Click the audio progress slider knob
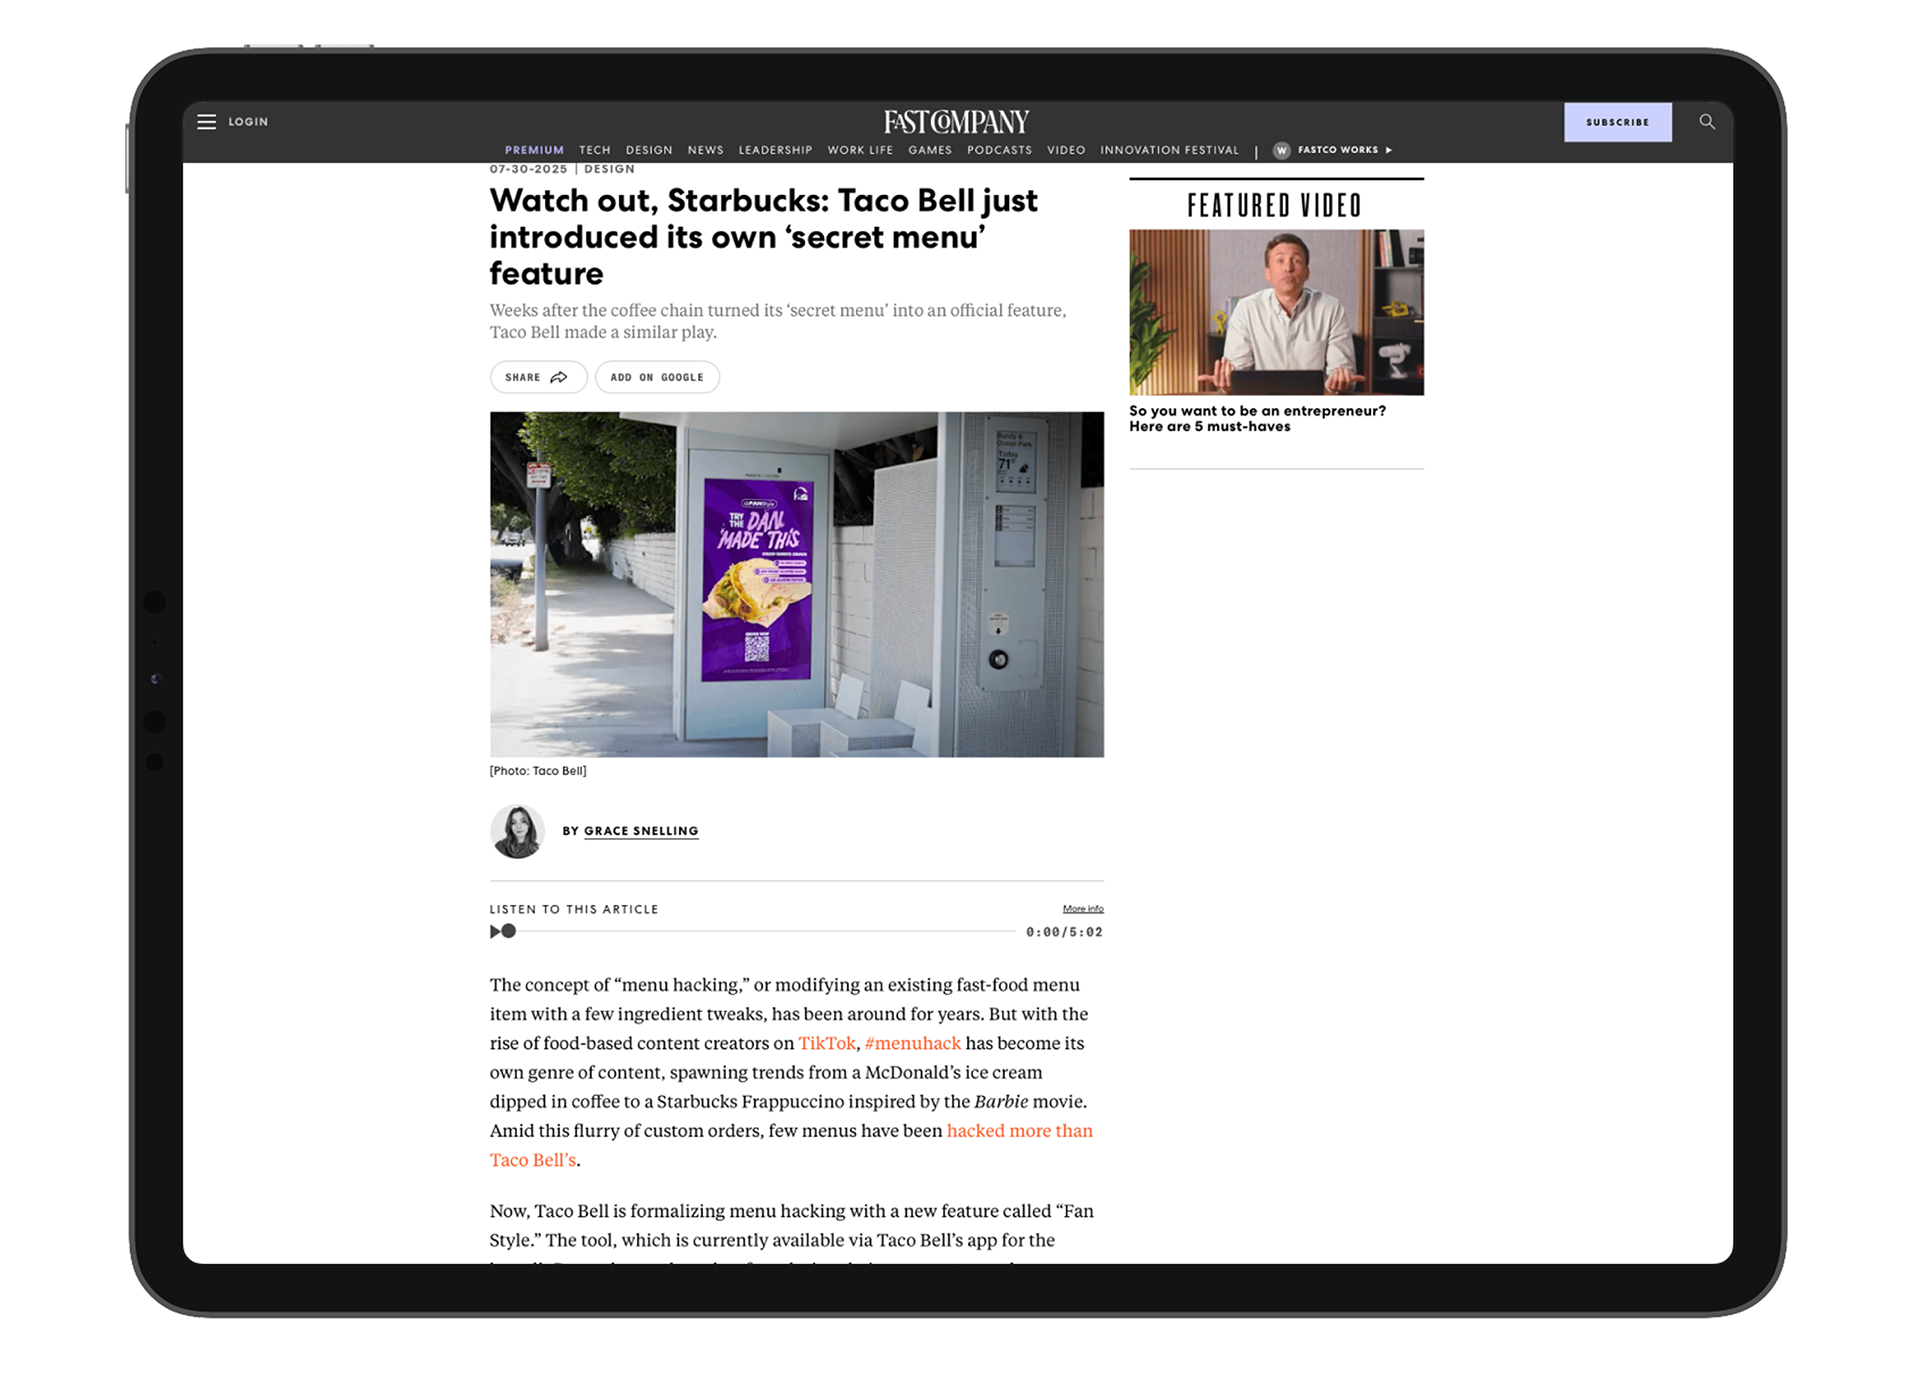The height and width of the screenshot is (1377, 1920). pyautogui.click(x=508, y=931)
